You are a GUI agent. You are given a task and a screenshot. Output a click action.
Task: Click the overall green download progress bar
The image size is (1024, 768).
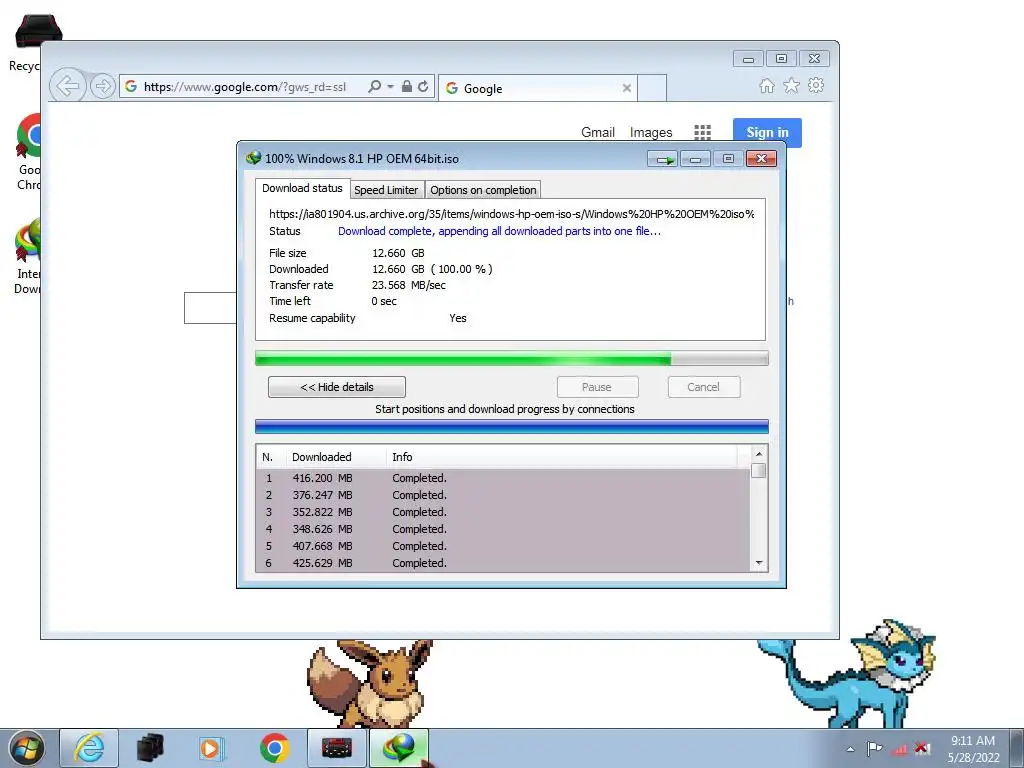click(x=511, y=359)
